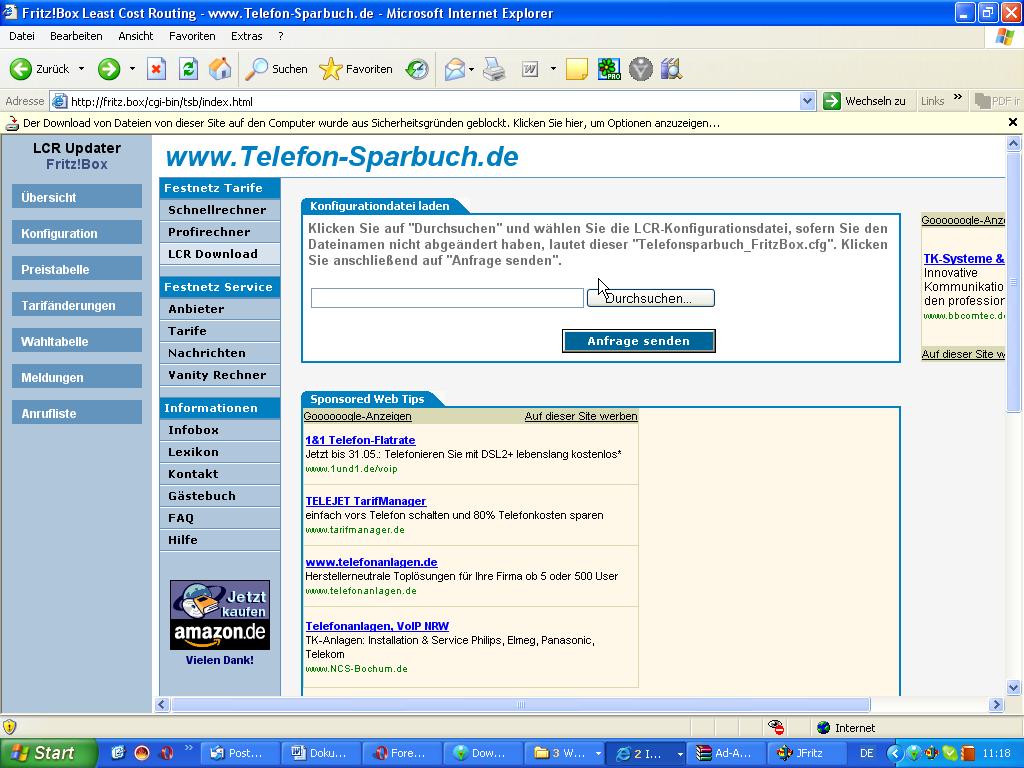Open Preistabelle in the LCR Updater sidebar

(x=76, y=269)
